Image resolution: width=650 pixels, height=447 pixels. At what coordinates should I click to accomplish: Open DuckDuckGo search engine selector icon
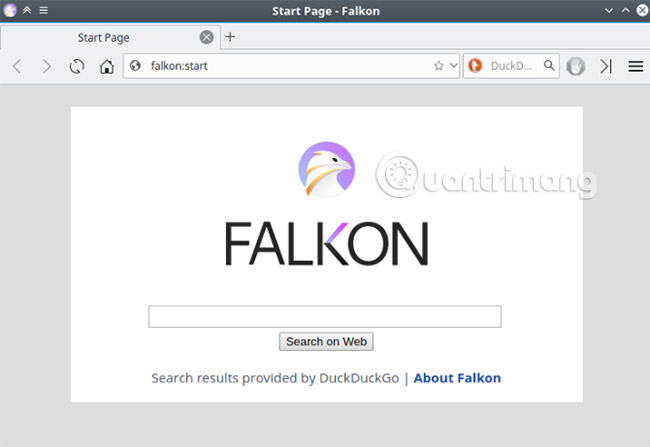pyautogui.click(x=475, y=66)
